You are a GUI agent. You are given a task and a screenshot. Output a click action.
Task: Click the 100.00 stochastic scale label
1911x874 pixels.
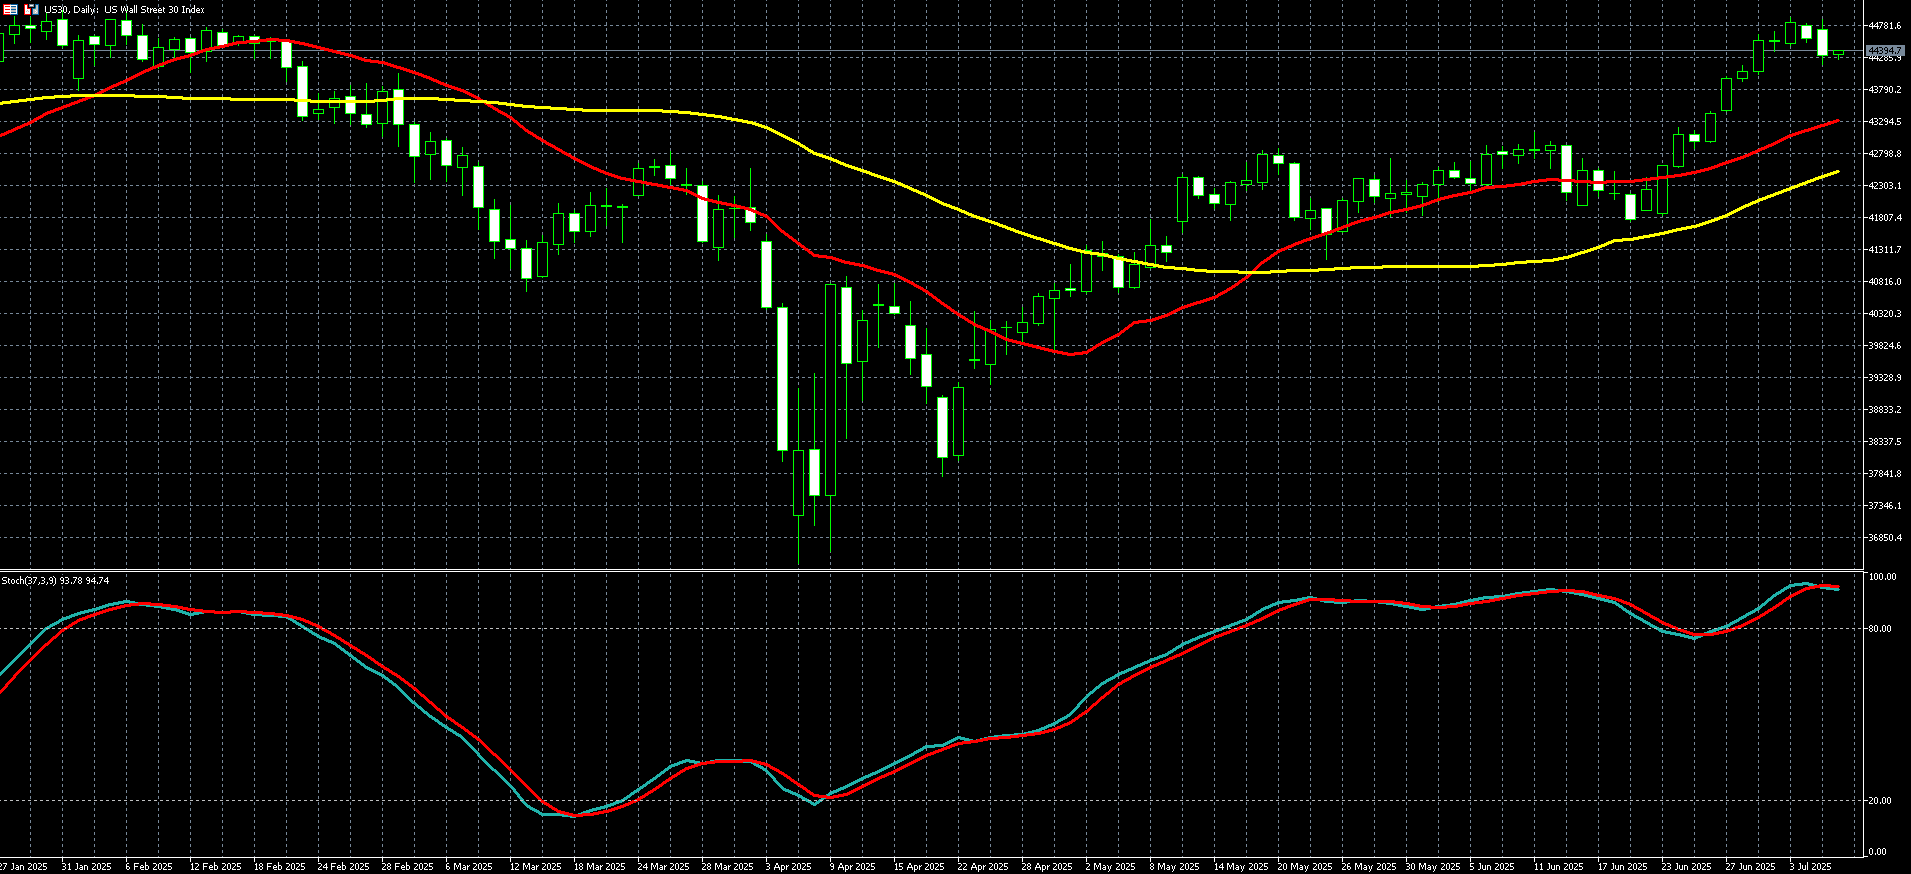tap(1882, 578)
